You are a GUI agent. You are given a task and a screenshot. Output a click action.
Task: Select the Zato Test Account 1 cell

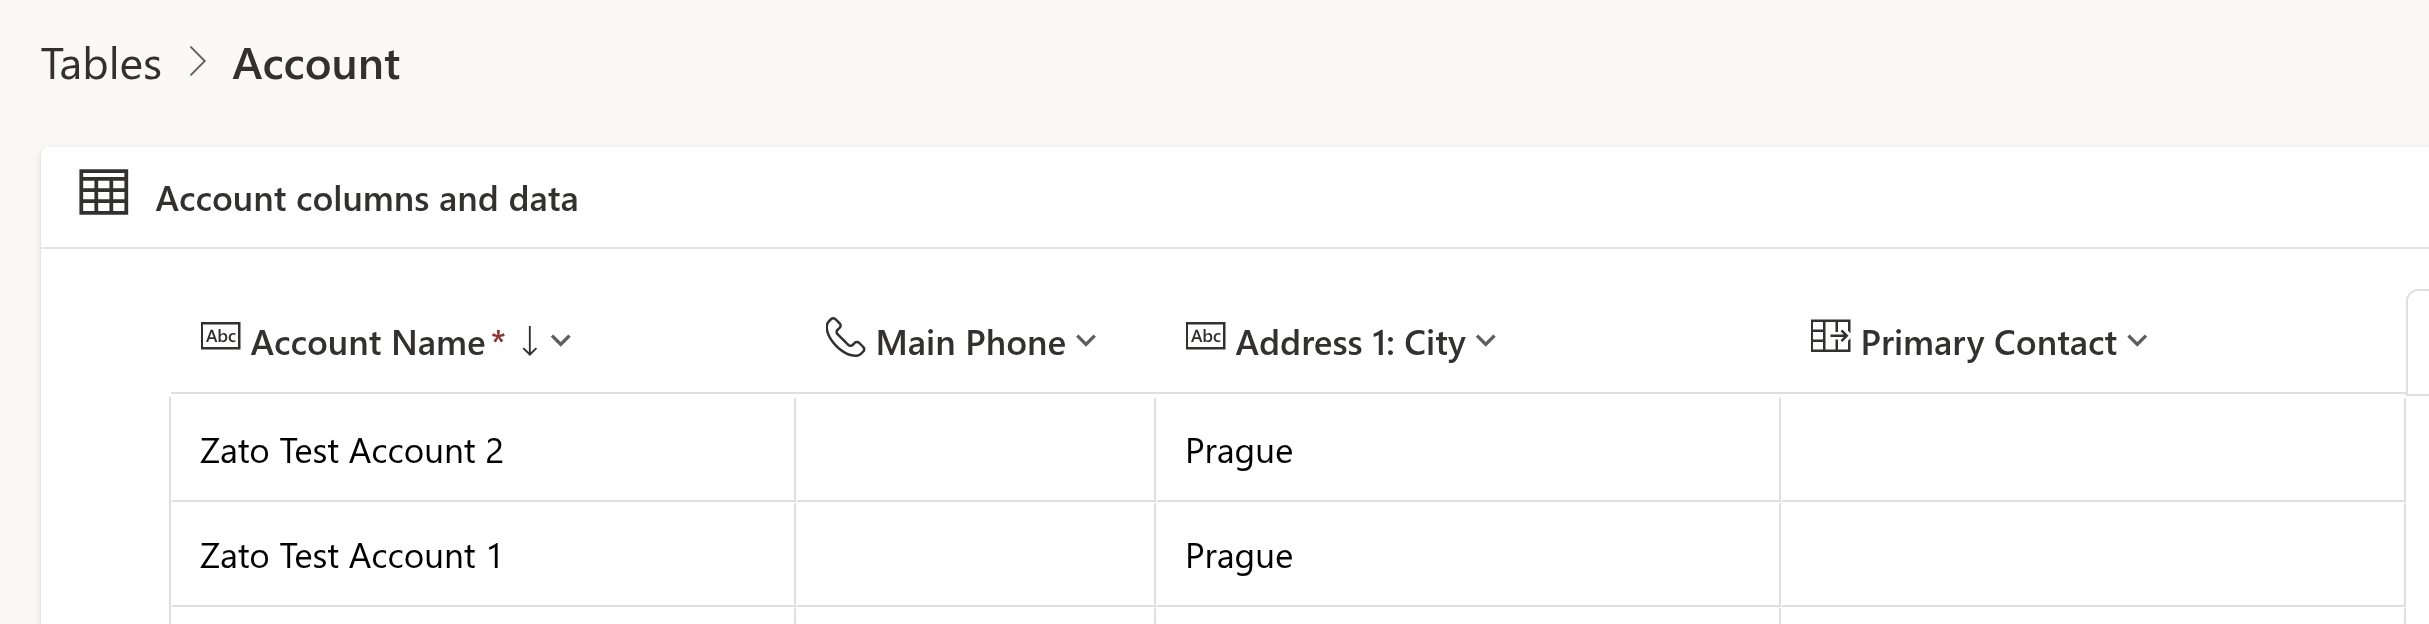click(x=350, y=556)
